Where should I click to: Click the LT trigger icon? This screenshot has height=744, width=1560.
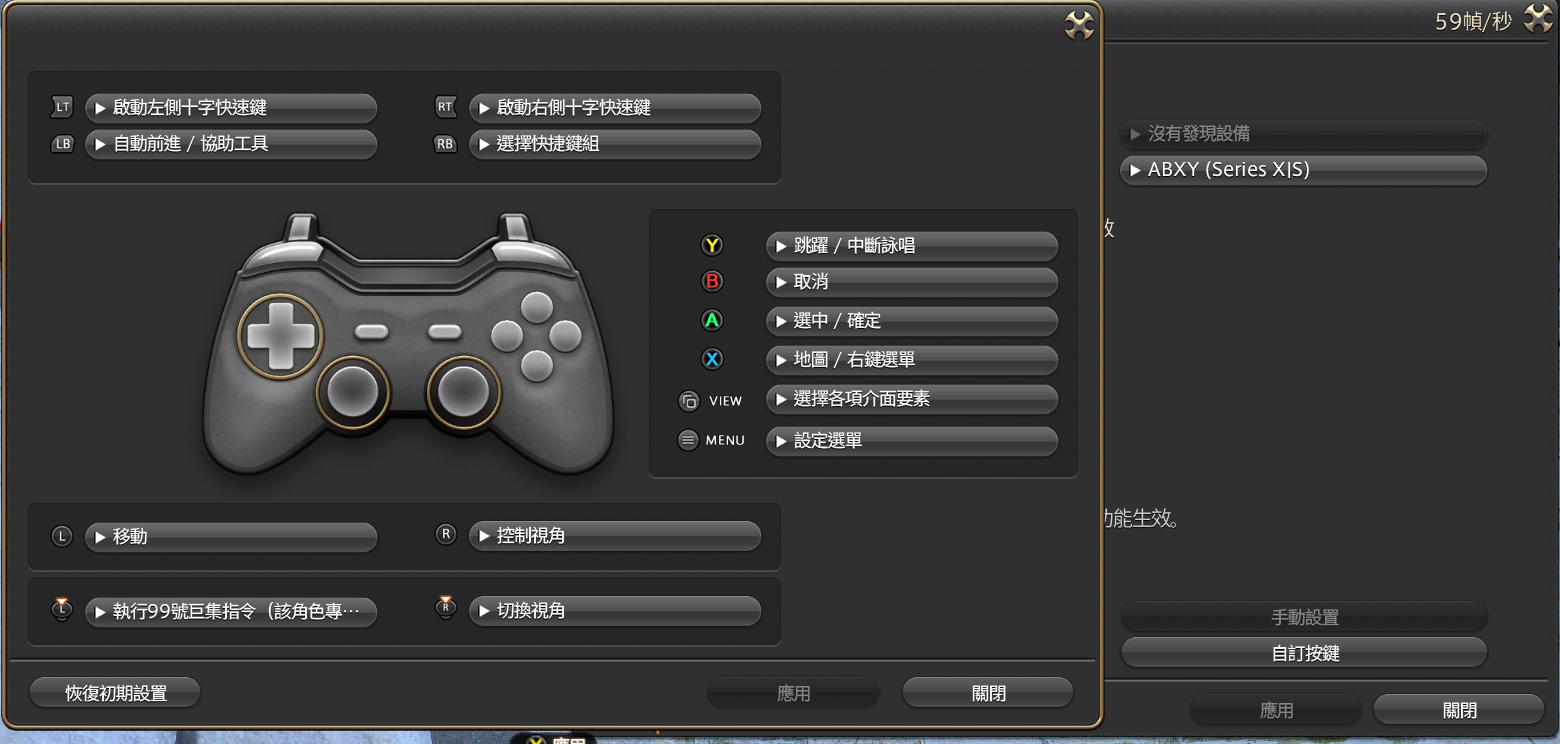[x=62, y=107]
